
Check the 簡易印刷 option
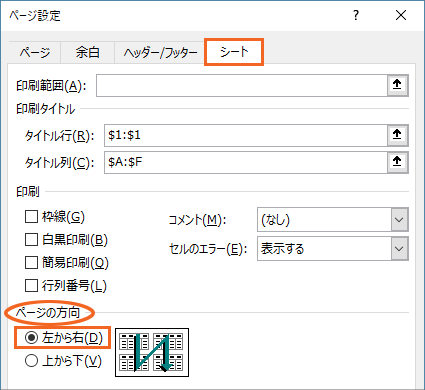pos(31,262)
